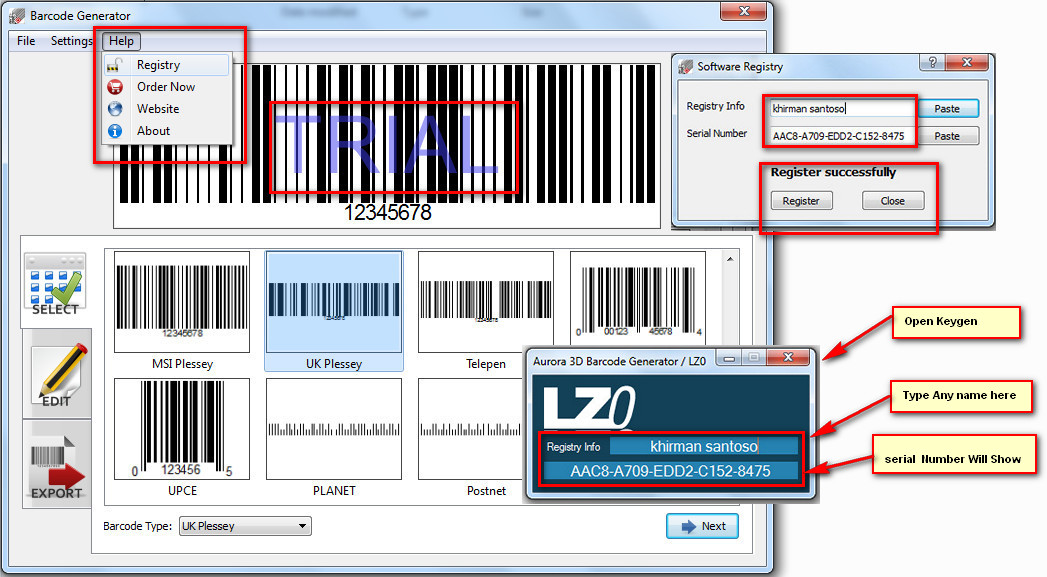Click the Barcode Type: label
Screen dimensions: 1047x577
click(138, 526)
